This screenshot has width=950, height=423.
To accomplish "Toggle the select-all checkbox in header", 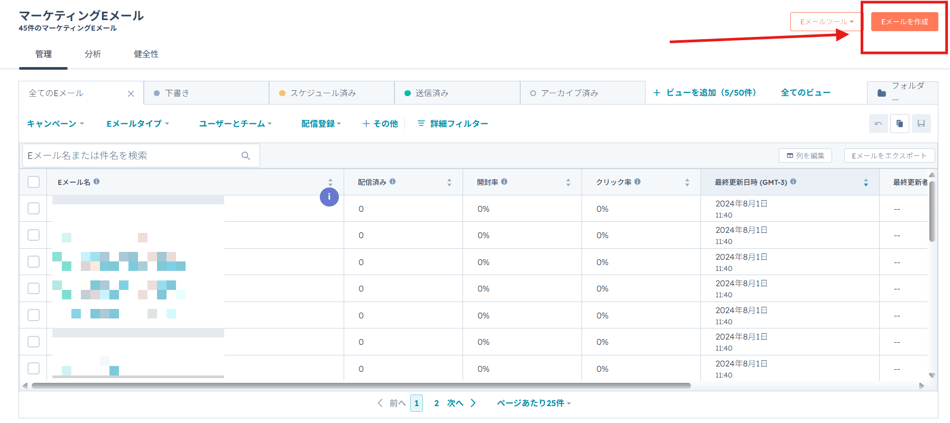I will pyautogui.click(x=33, y=182).
